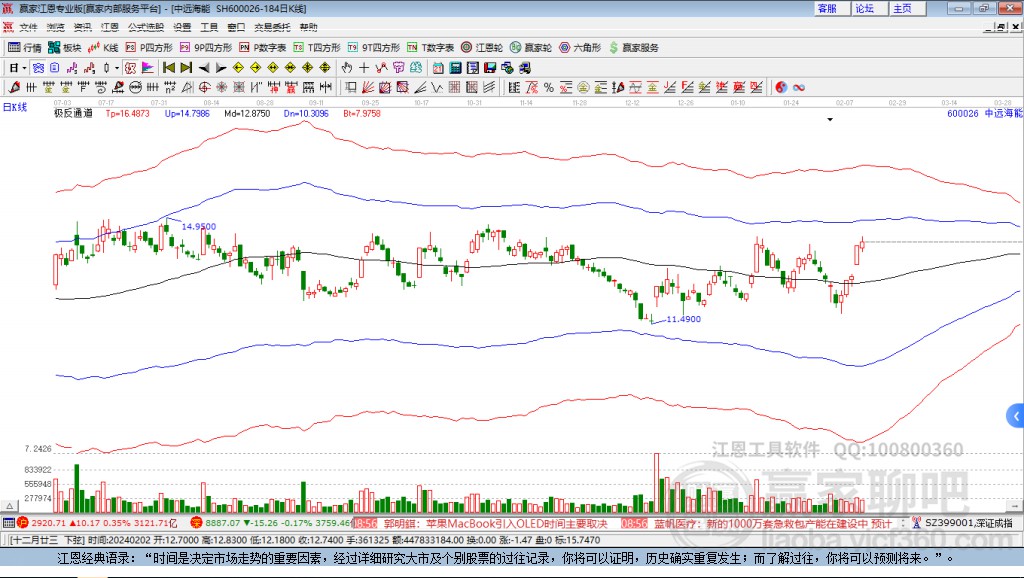
Task: Step chart left with the black left arrow
Action: click(x=204, y=68)
